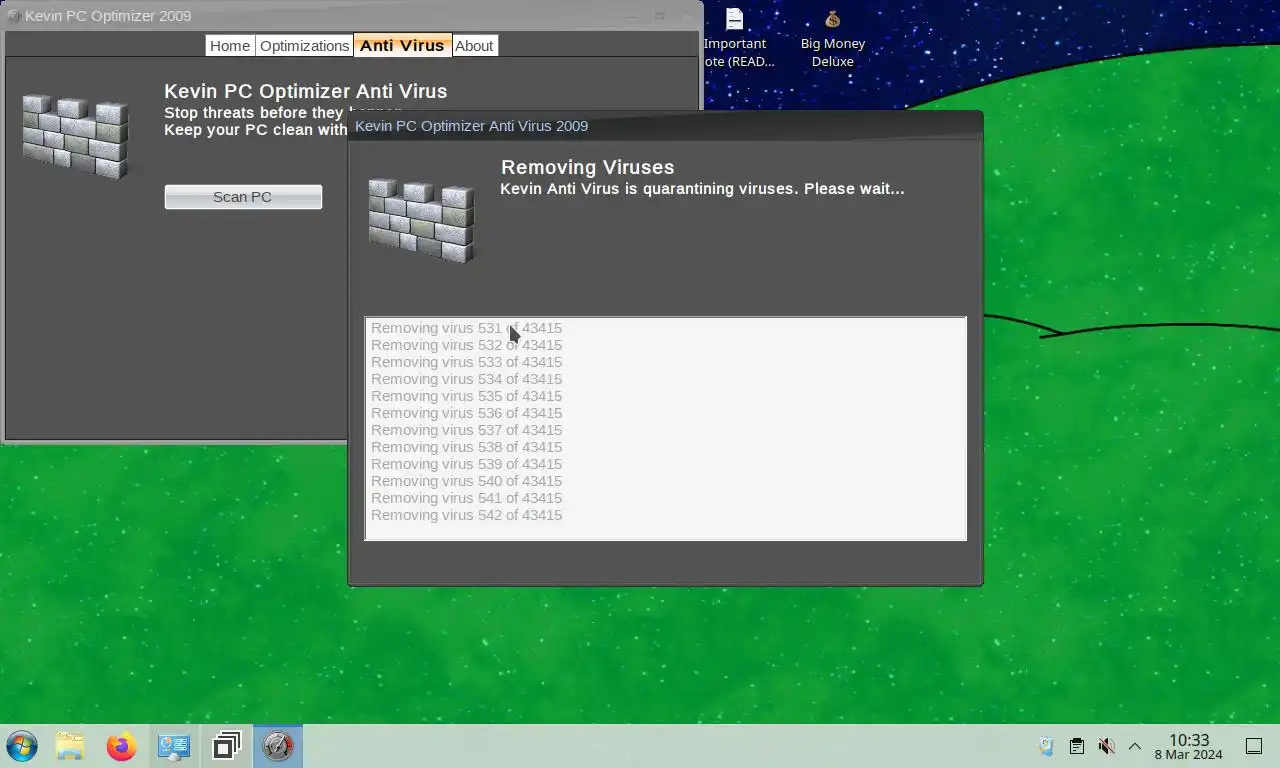Open the clock showing 10:33
Viewport: 1280px width, 768px height.
(1189, 746)
